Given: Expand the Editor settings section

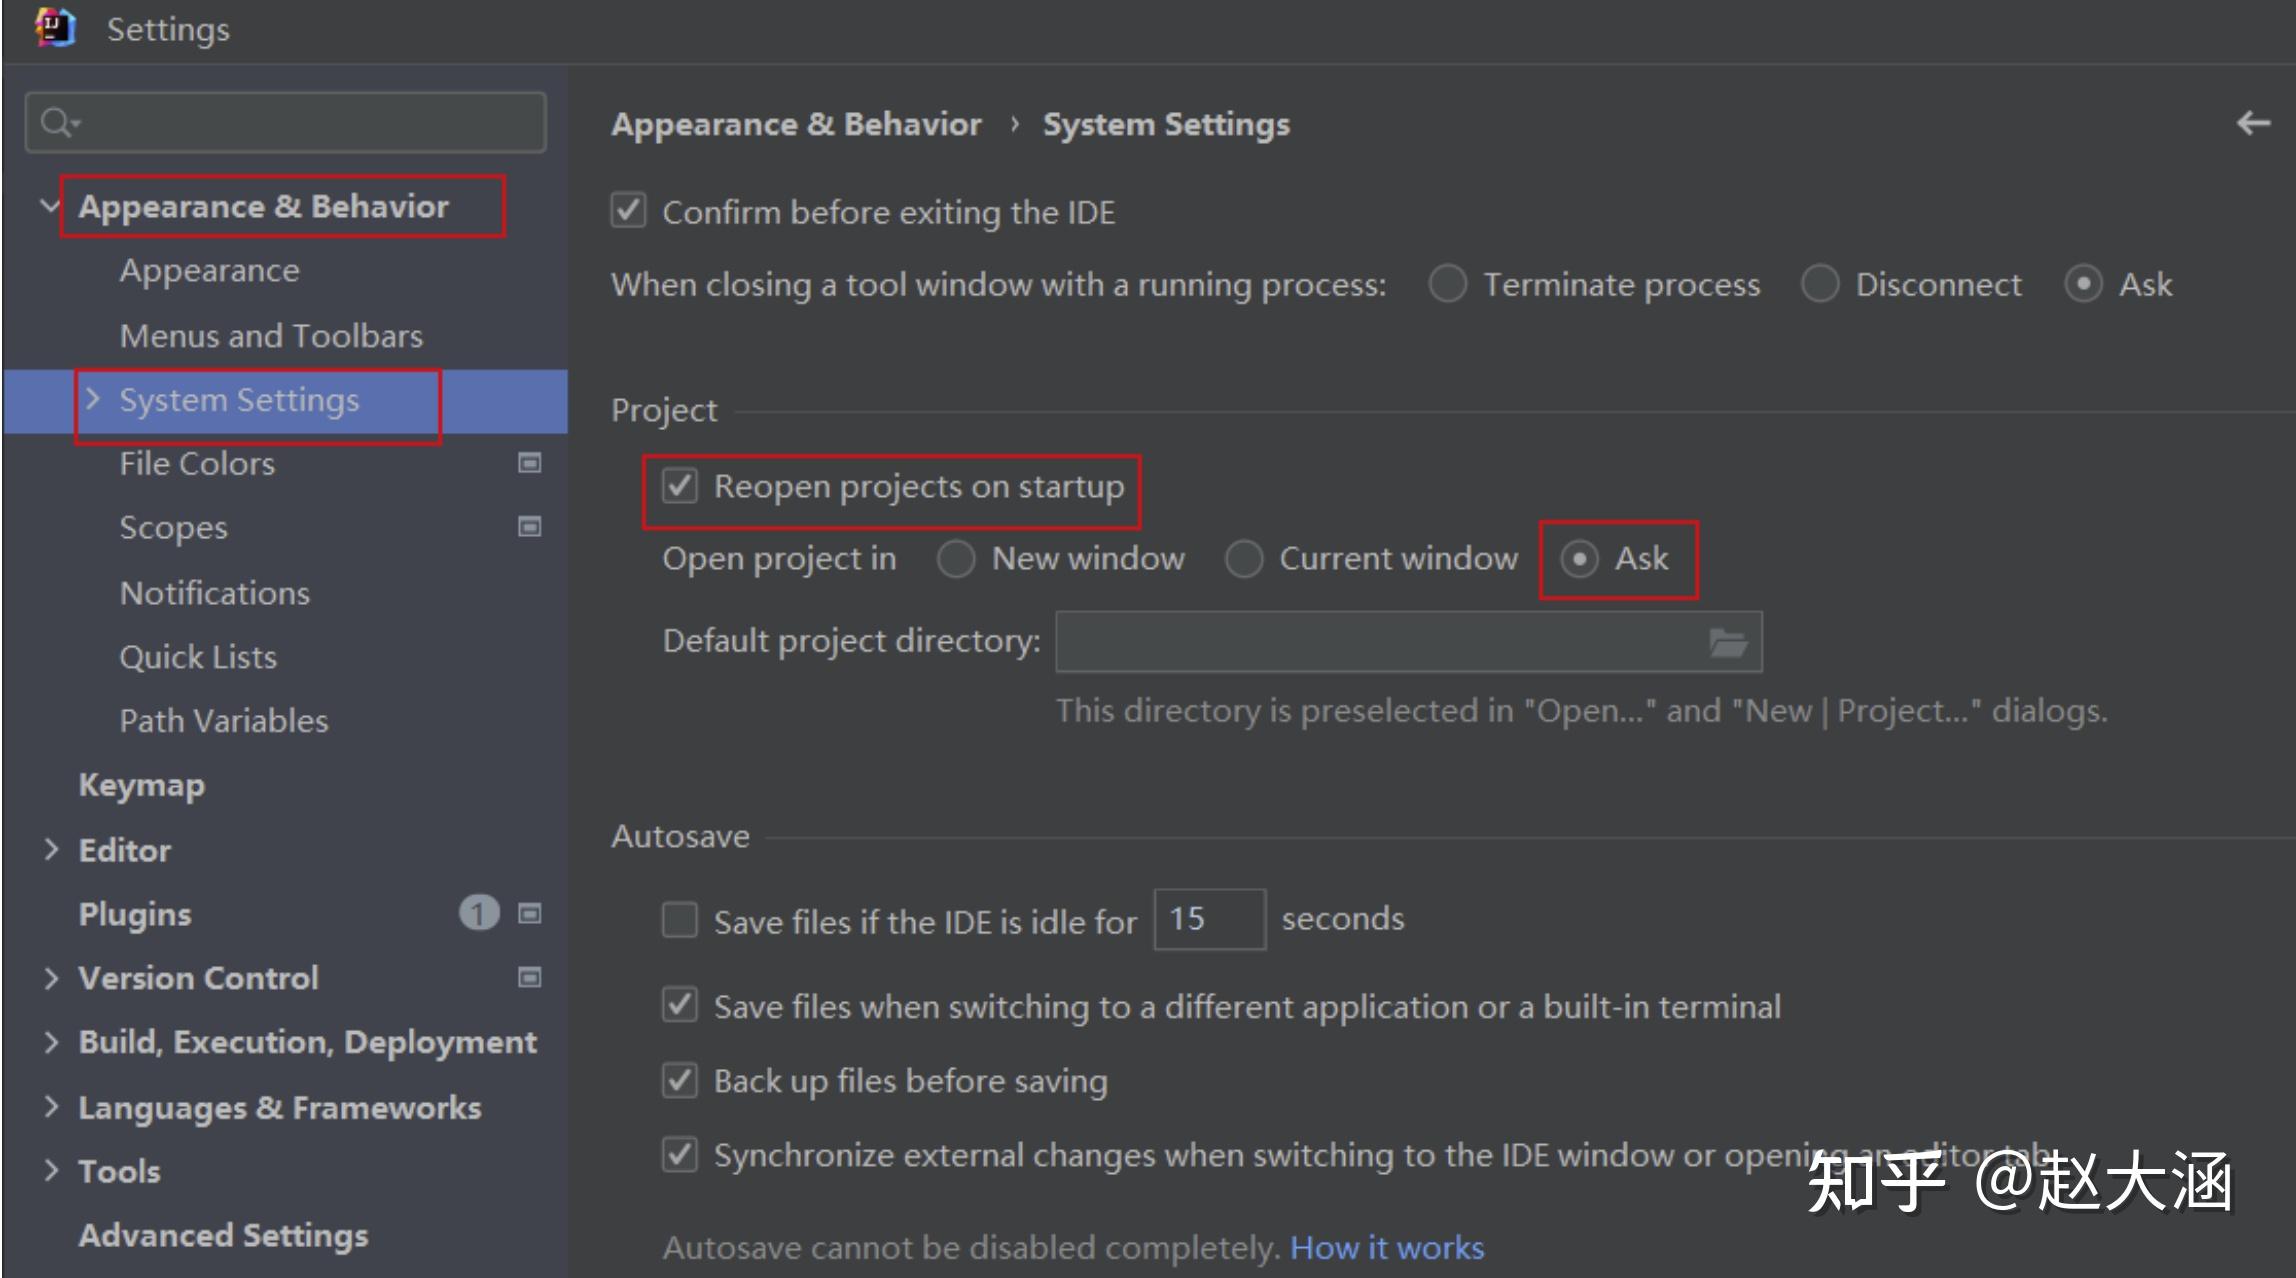Looking at the screenshot, I should [x=51, y=850].
